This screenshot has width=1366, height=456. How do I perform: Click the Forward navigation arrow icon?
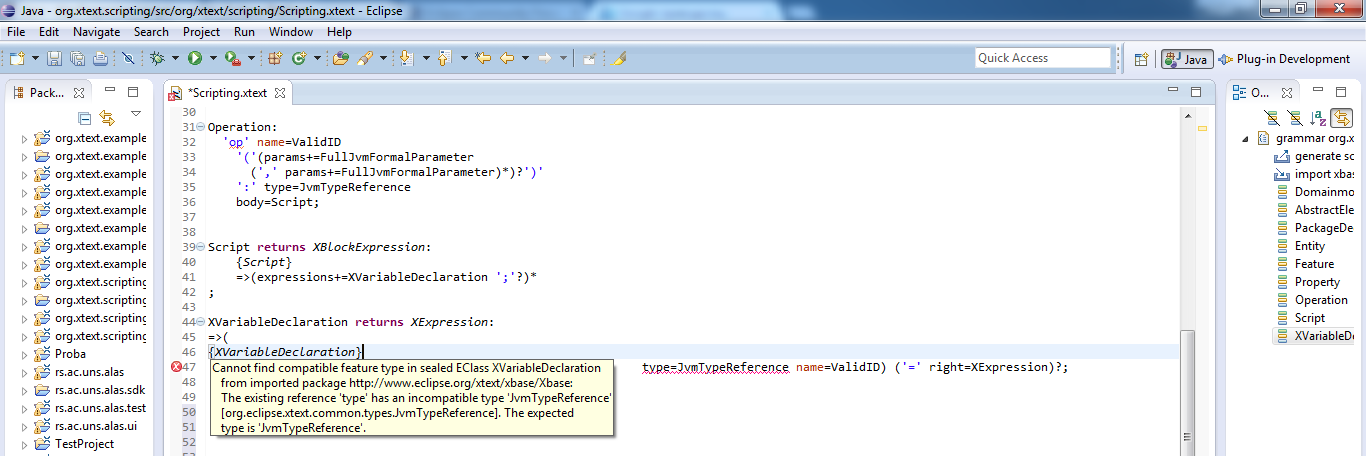pos(545,59)
